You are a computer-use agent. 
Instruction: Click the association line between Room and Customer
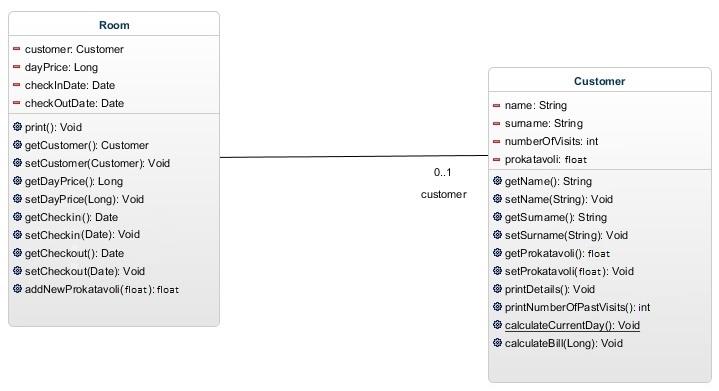354,156
